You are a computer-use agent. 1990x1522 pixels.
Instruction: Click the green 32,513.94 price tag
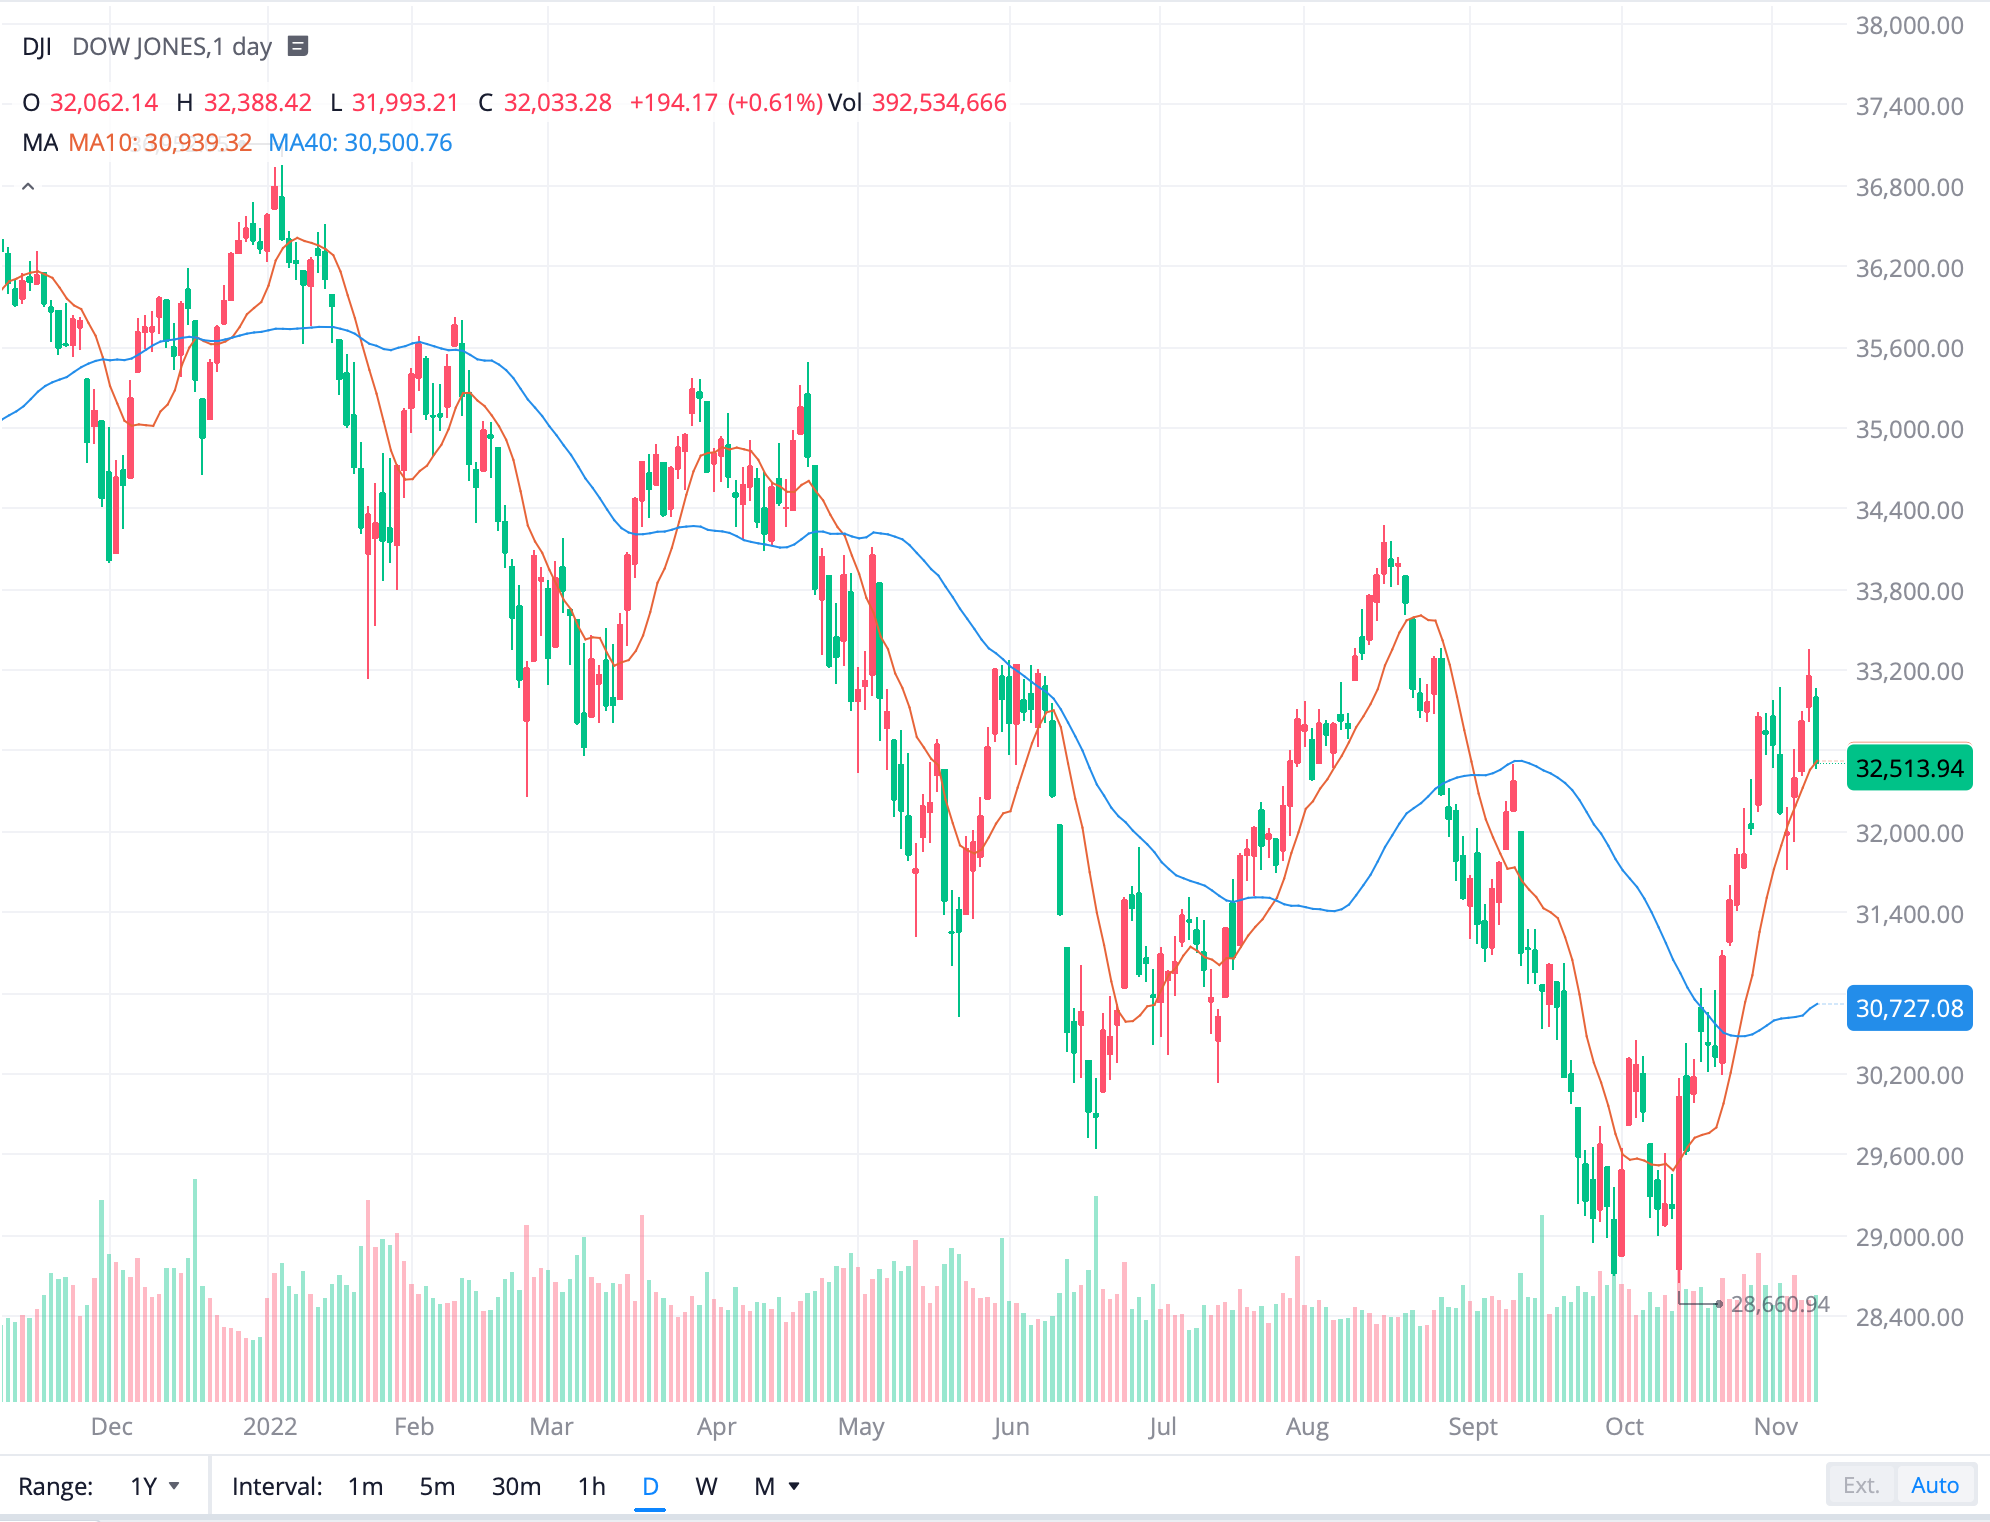(1908, 768)
